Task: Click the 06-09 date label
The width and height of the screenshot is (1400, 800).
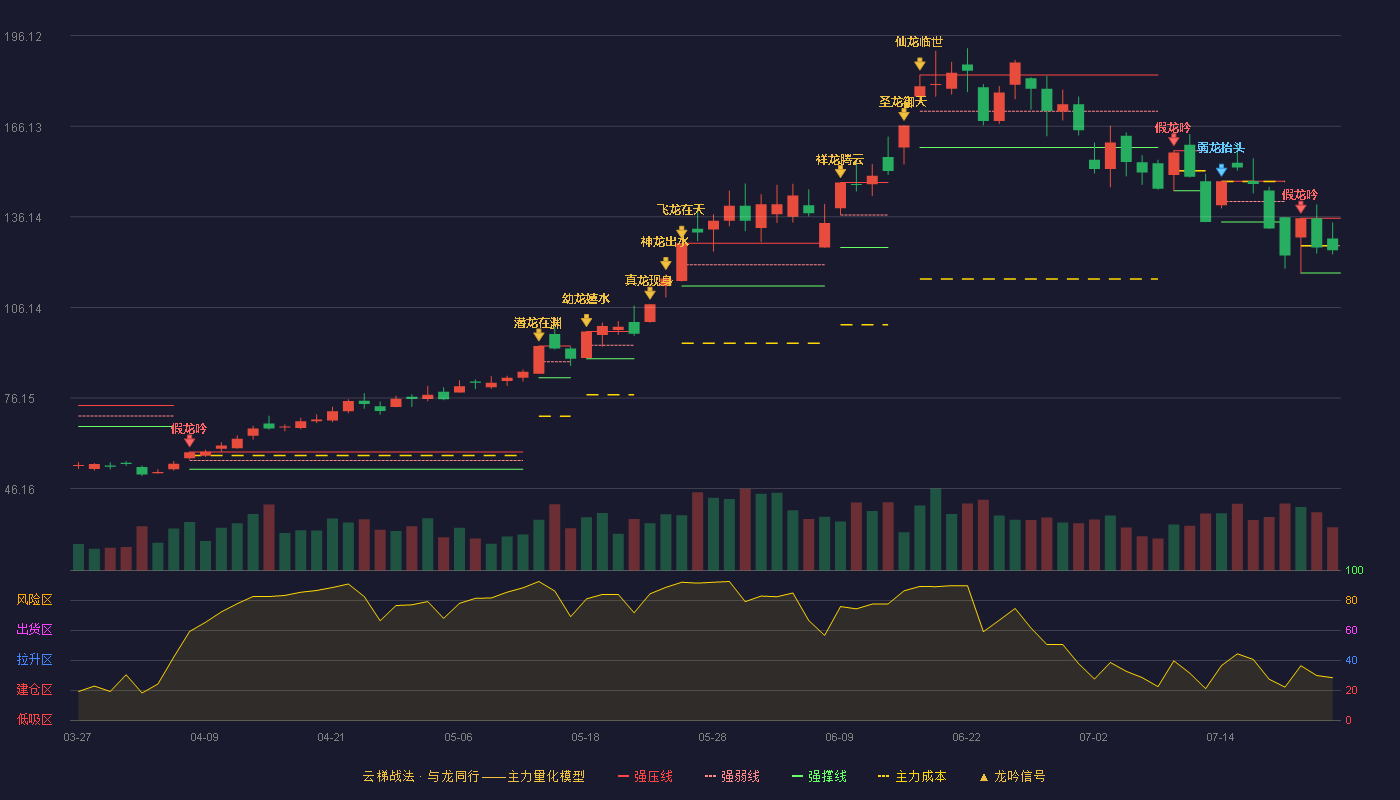Action: click(839, 737)
